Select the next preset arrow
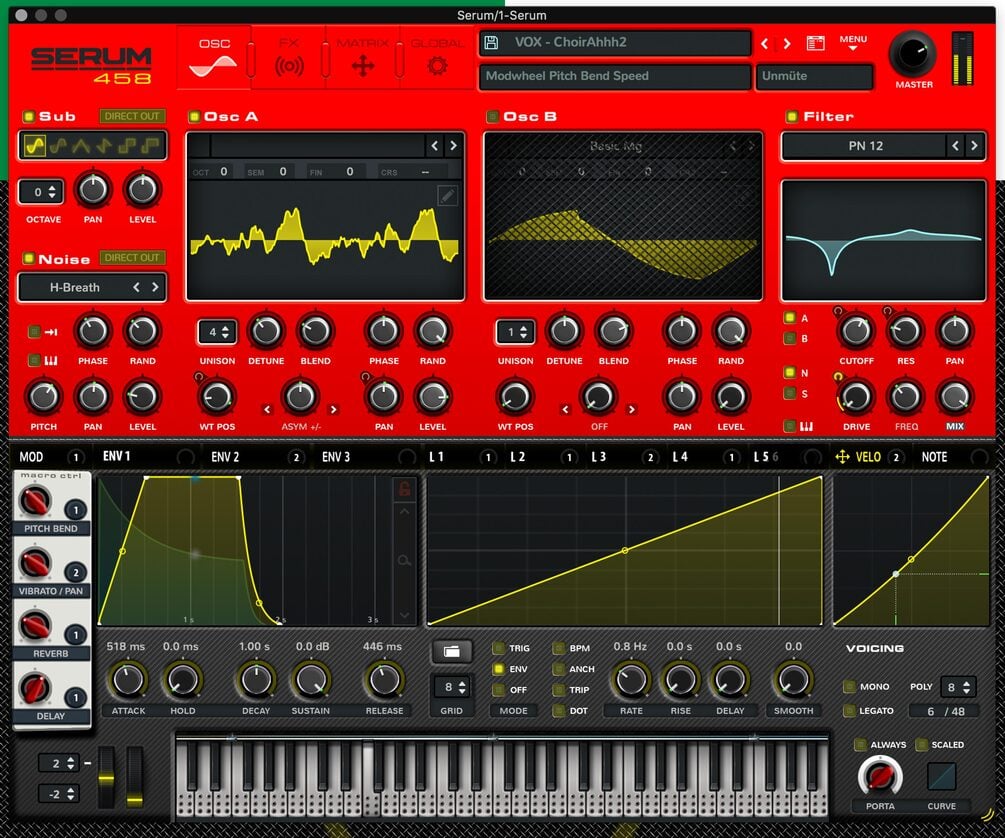This screenshot has height=838, width=1005. pyautogui.click(x=787, y=44)
